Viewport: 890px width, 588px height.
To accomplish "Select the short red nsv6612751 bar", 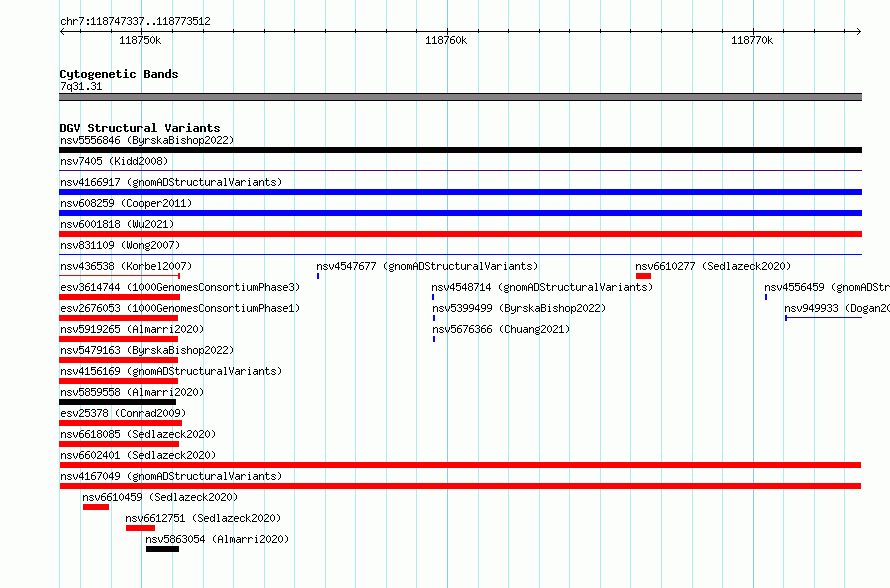I will pyautogui.click(x=140, y=528).
